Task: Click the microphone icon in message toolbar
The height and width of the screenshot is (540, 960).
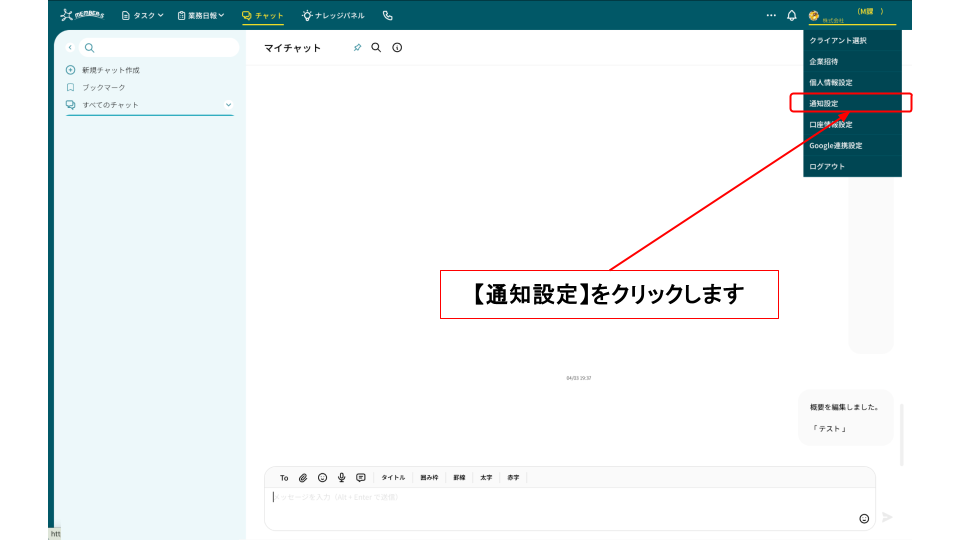Action: 341,478
